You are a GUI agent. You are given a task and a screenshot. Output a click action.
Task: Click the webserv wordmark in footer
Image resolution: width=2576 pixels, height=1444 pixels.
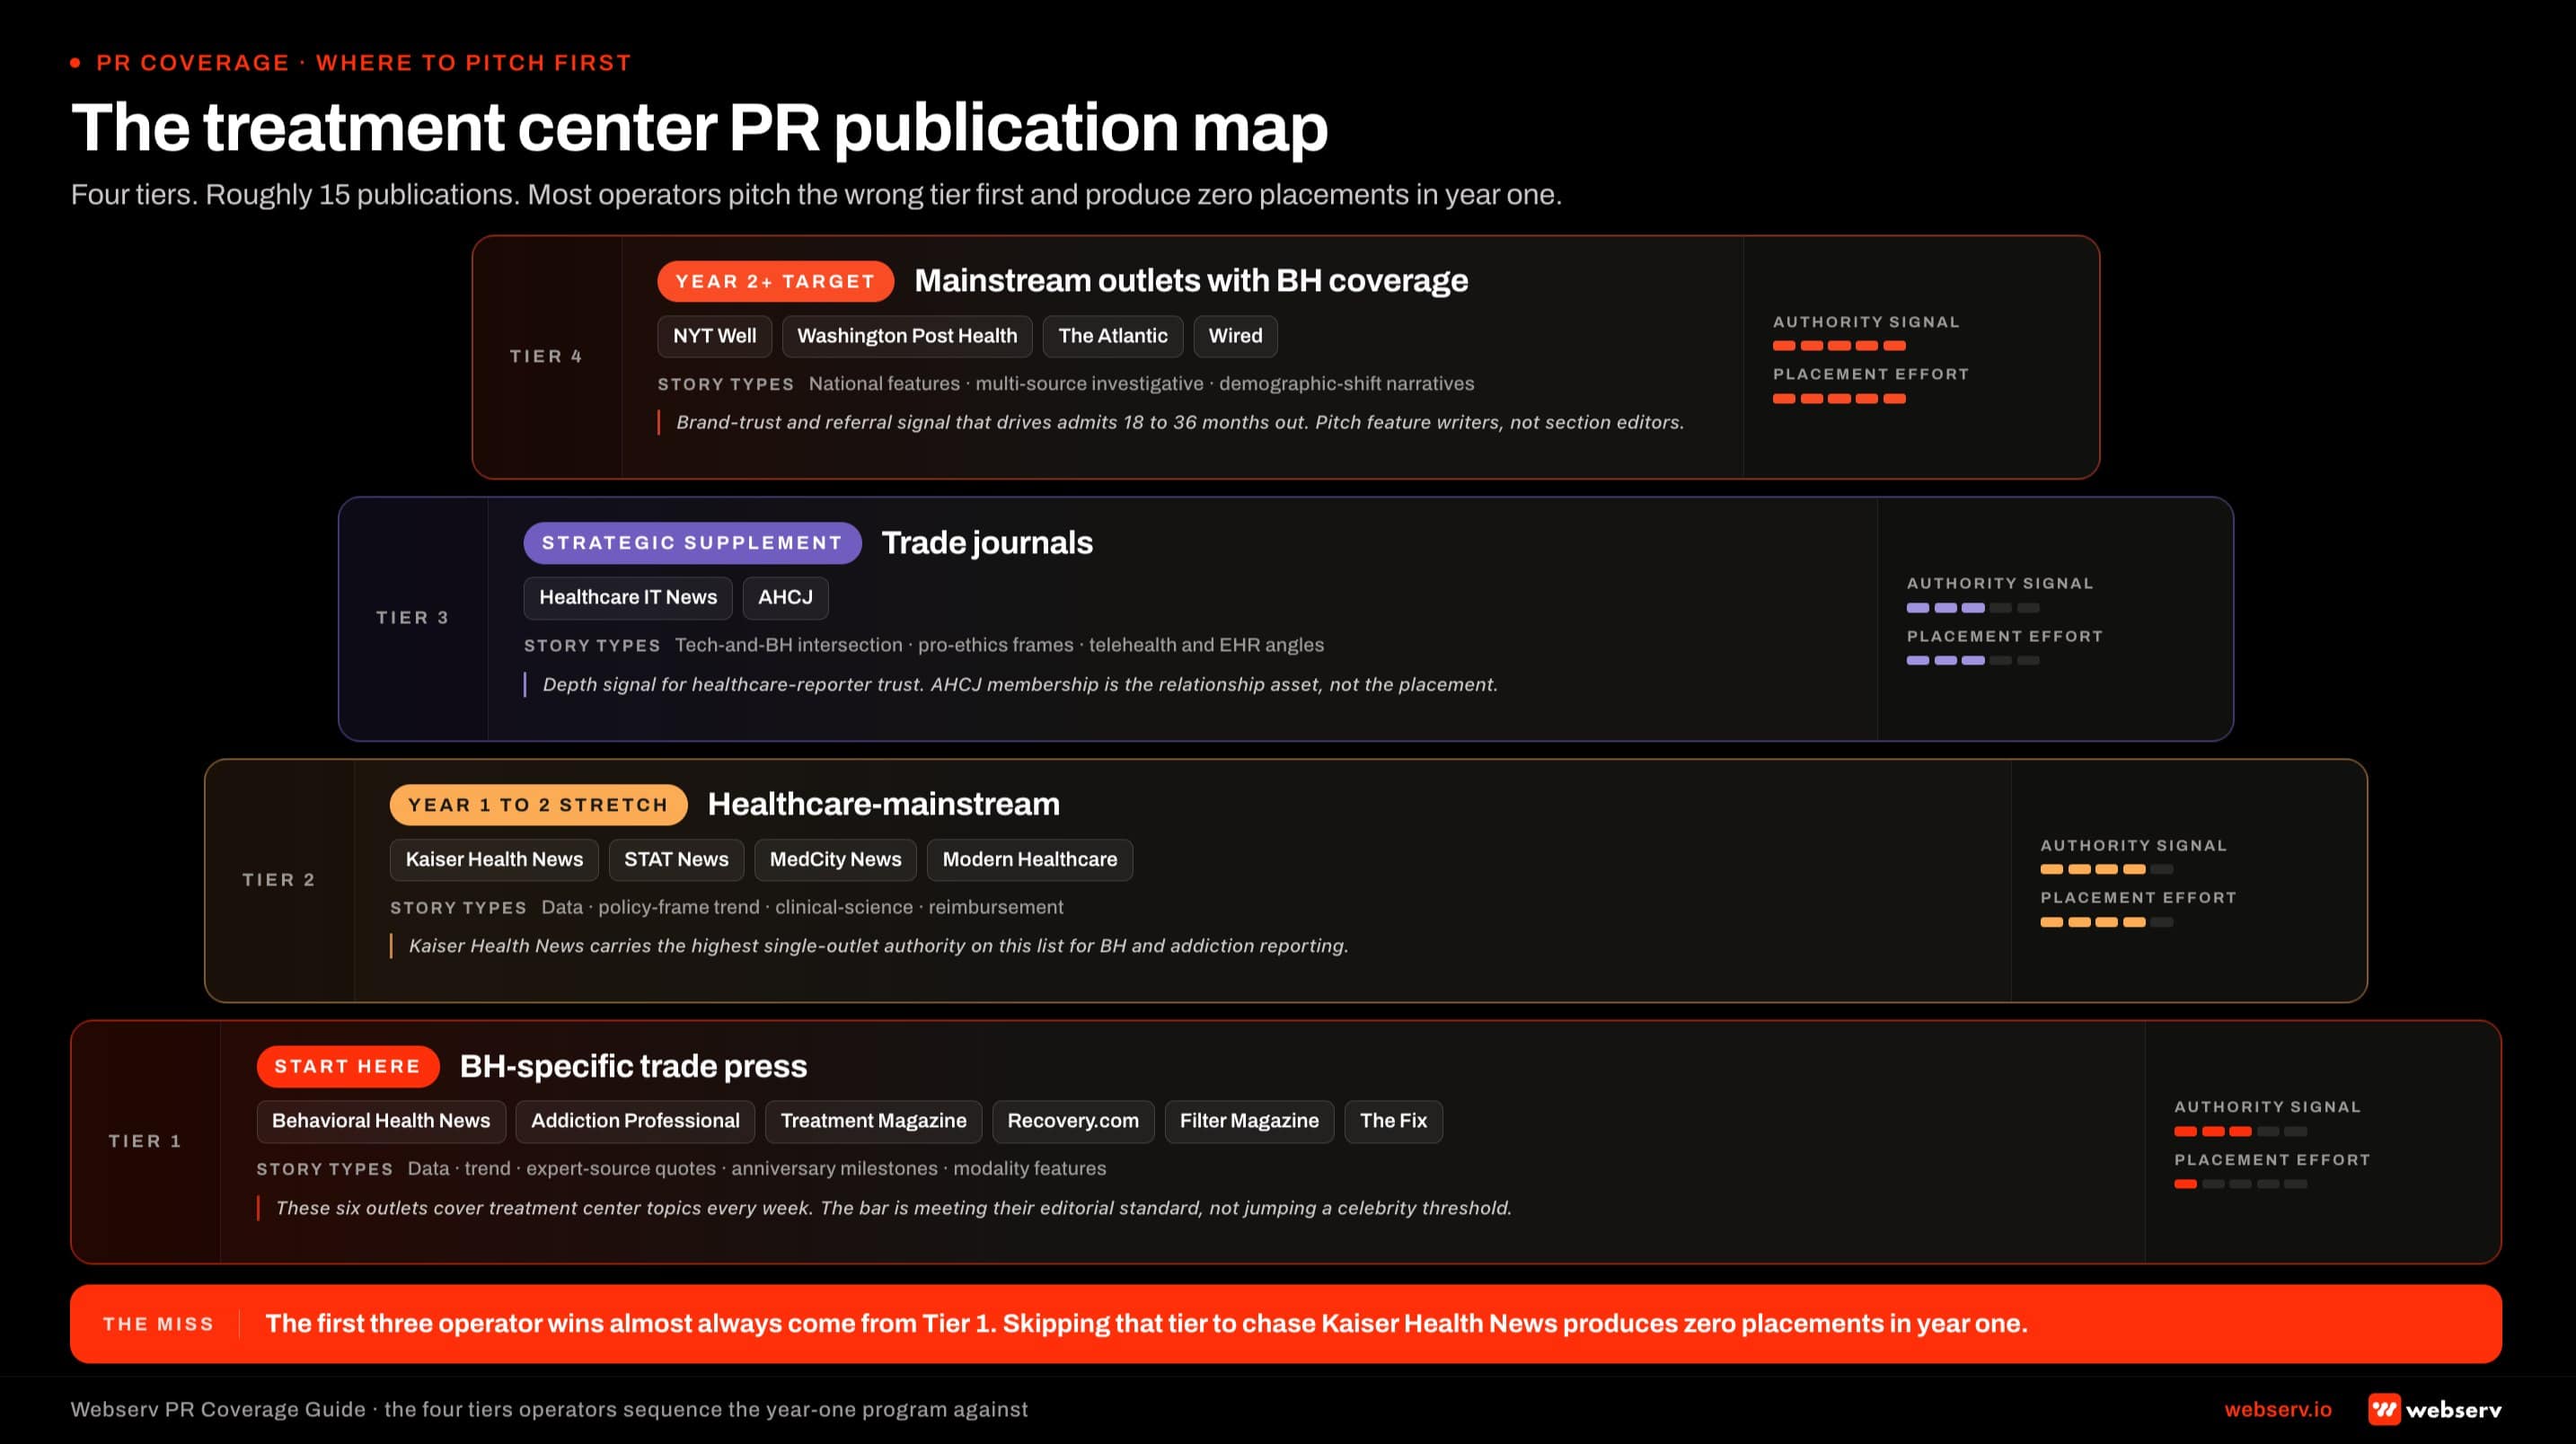2453,1409
